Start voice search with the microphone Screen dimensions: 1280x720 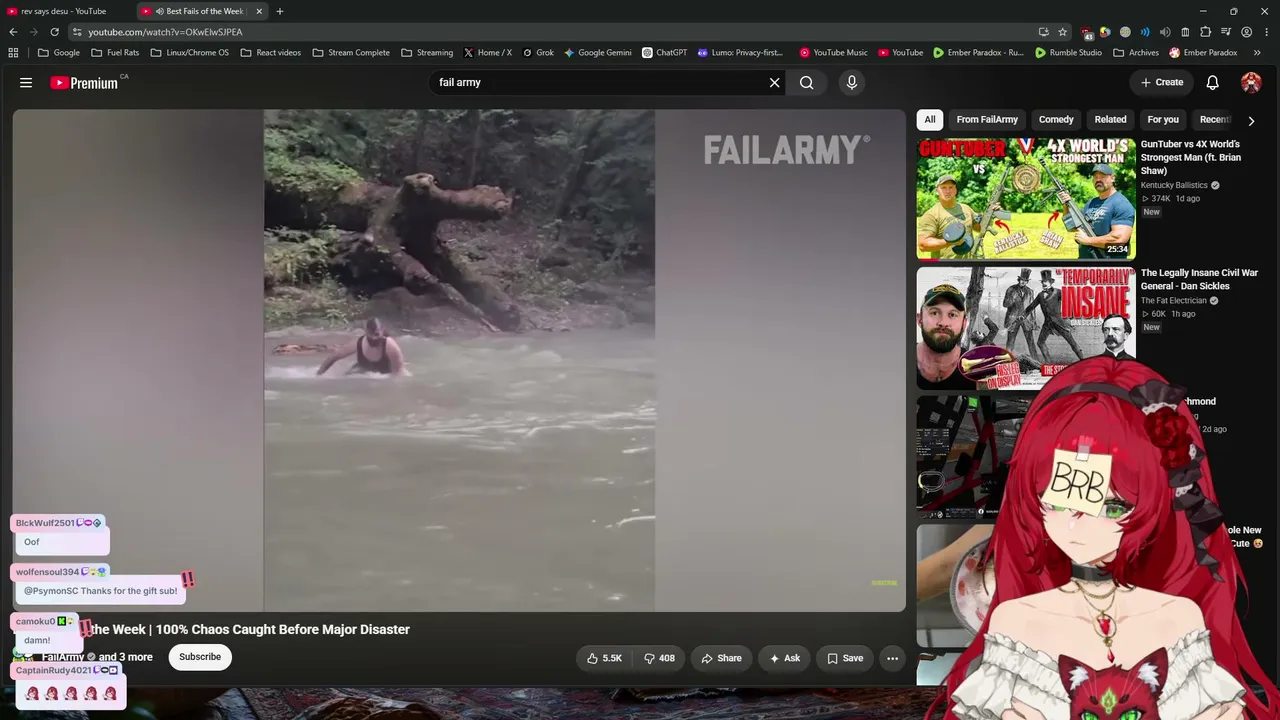click(x=852, y=83)
